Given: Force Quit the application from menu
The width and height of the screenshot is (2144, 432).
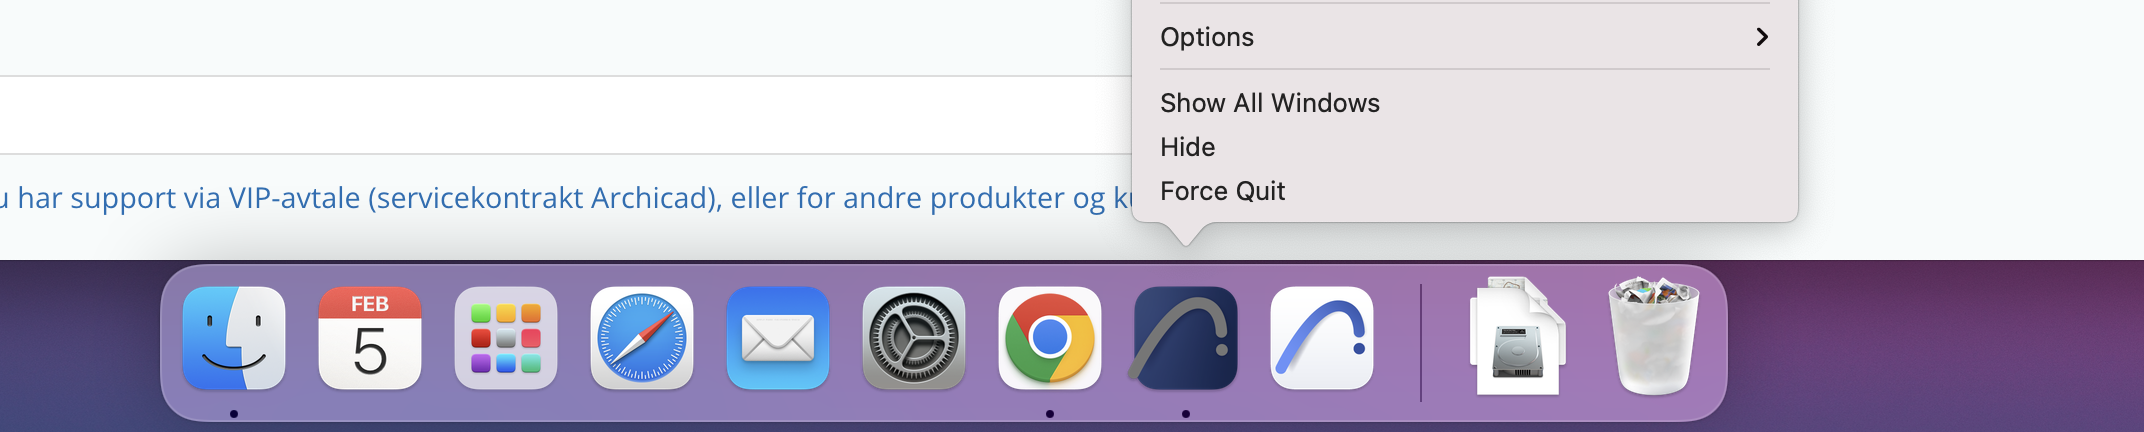Looking at the screenshot, I should 1223,191.
